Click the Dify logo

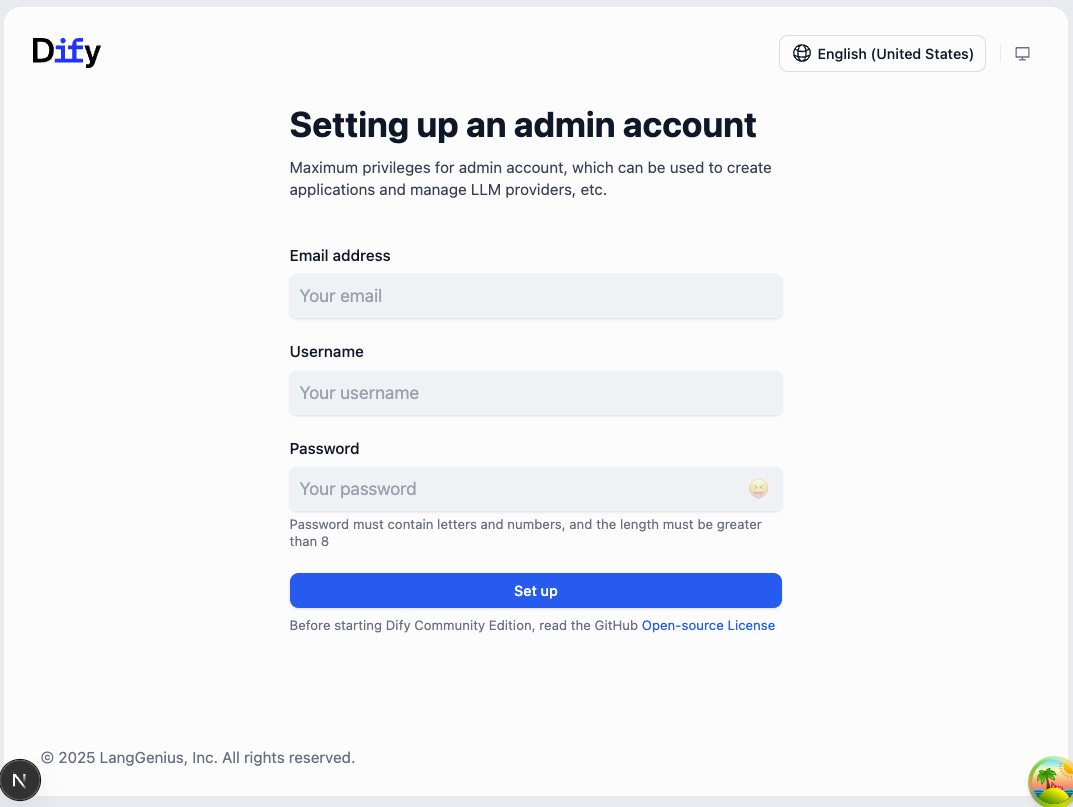66,52
